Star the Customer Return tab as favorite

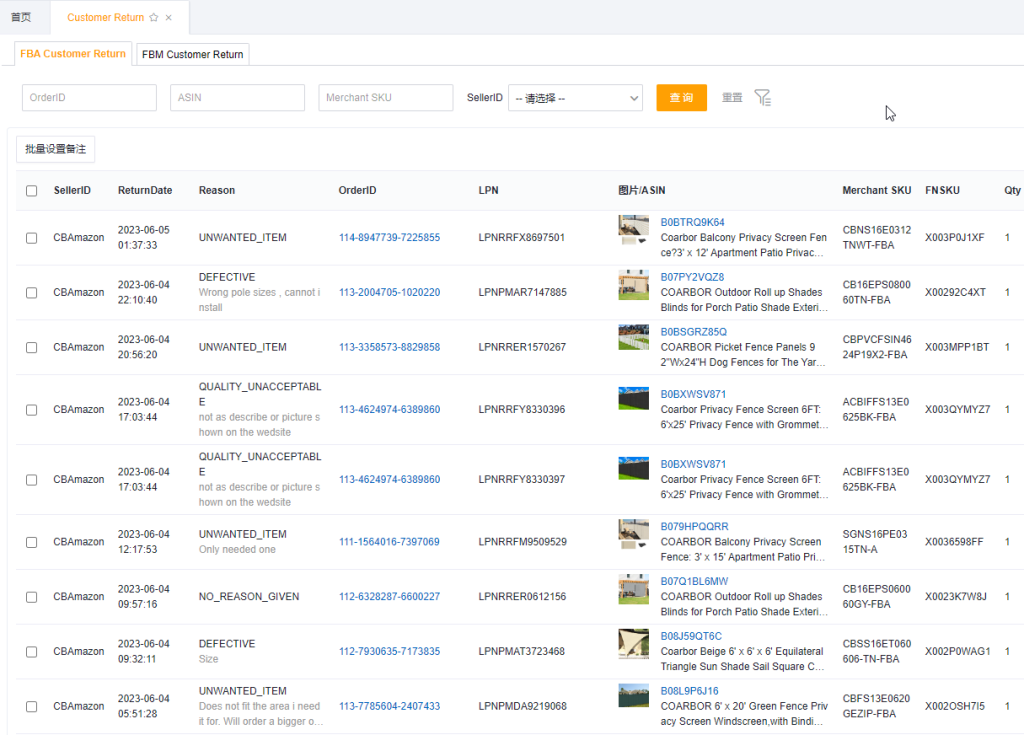pyautogui.click(x=153, y=18)
